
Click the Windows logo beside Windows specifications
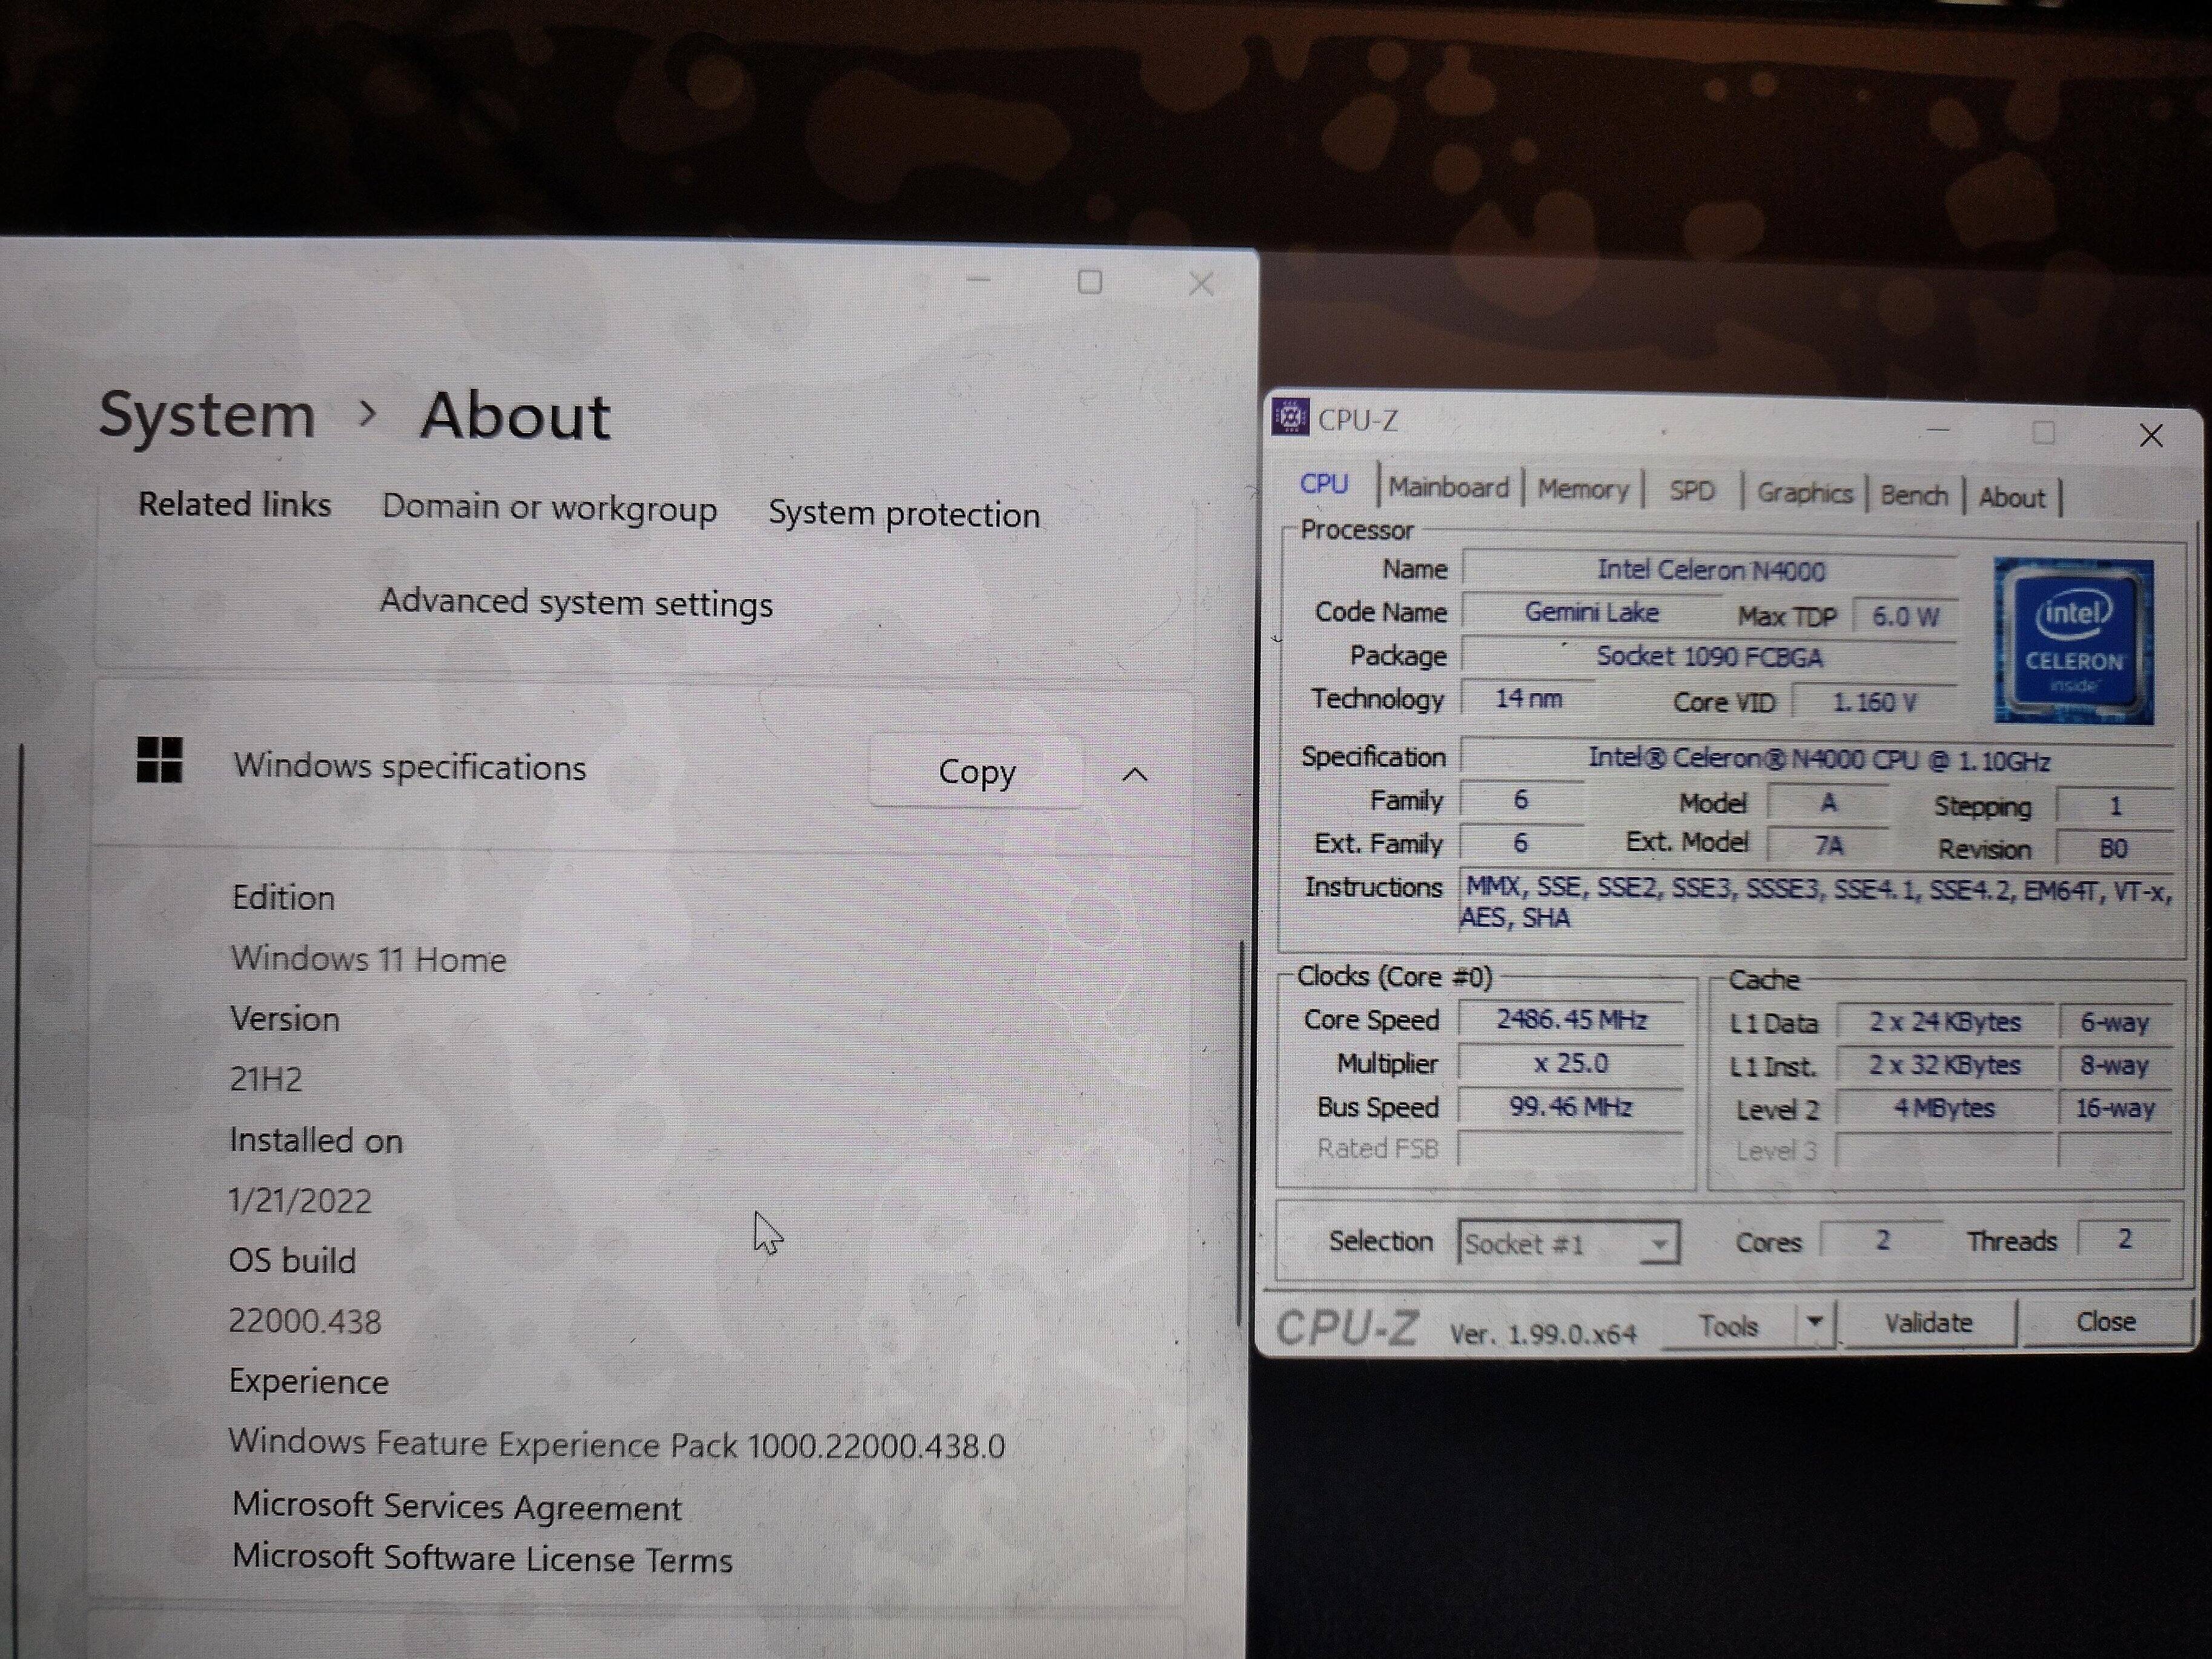(160, 760)
